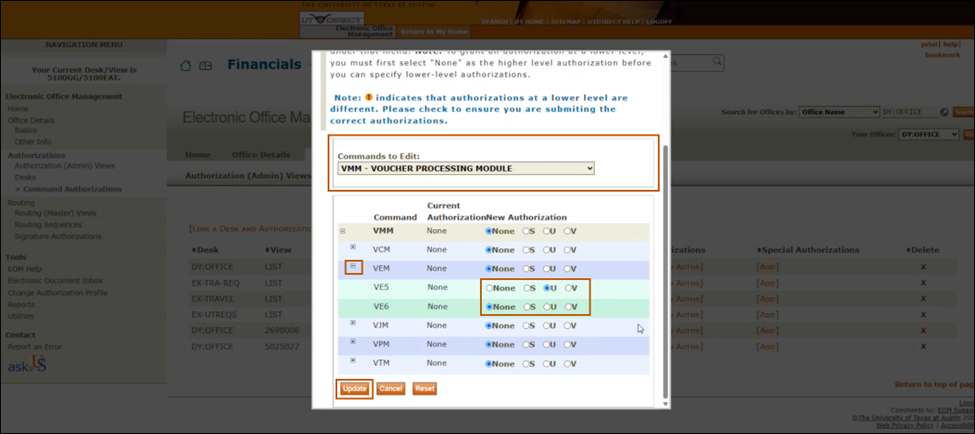Delete the EX-TRAVEL desk row
Screen dimensions: 975x434
point(923,298)
